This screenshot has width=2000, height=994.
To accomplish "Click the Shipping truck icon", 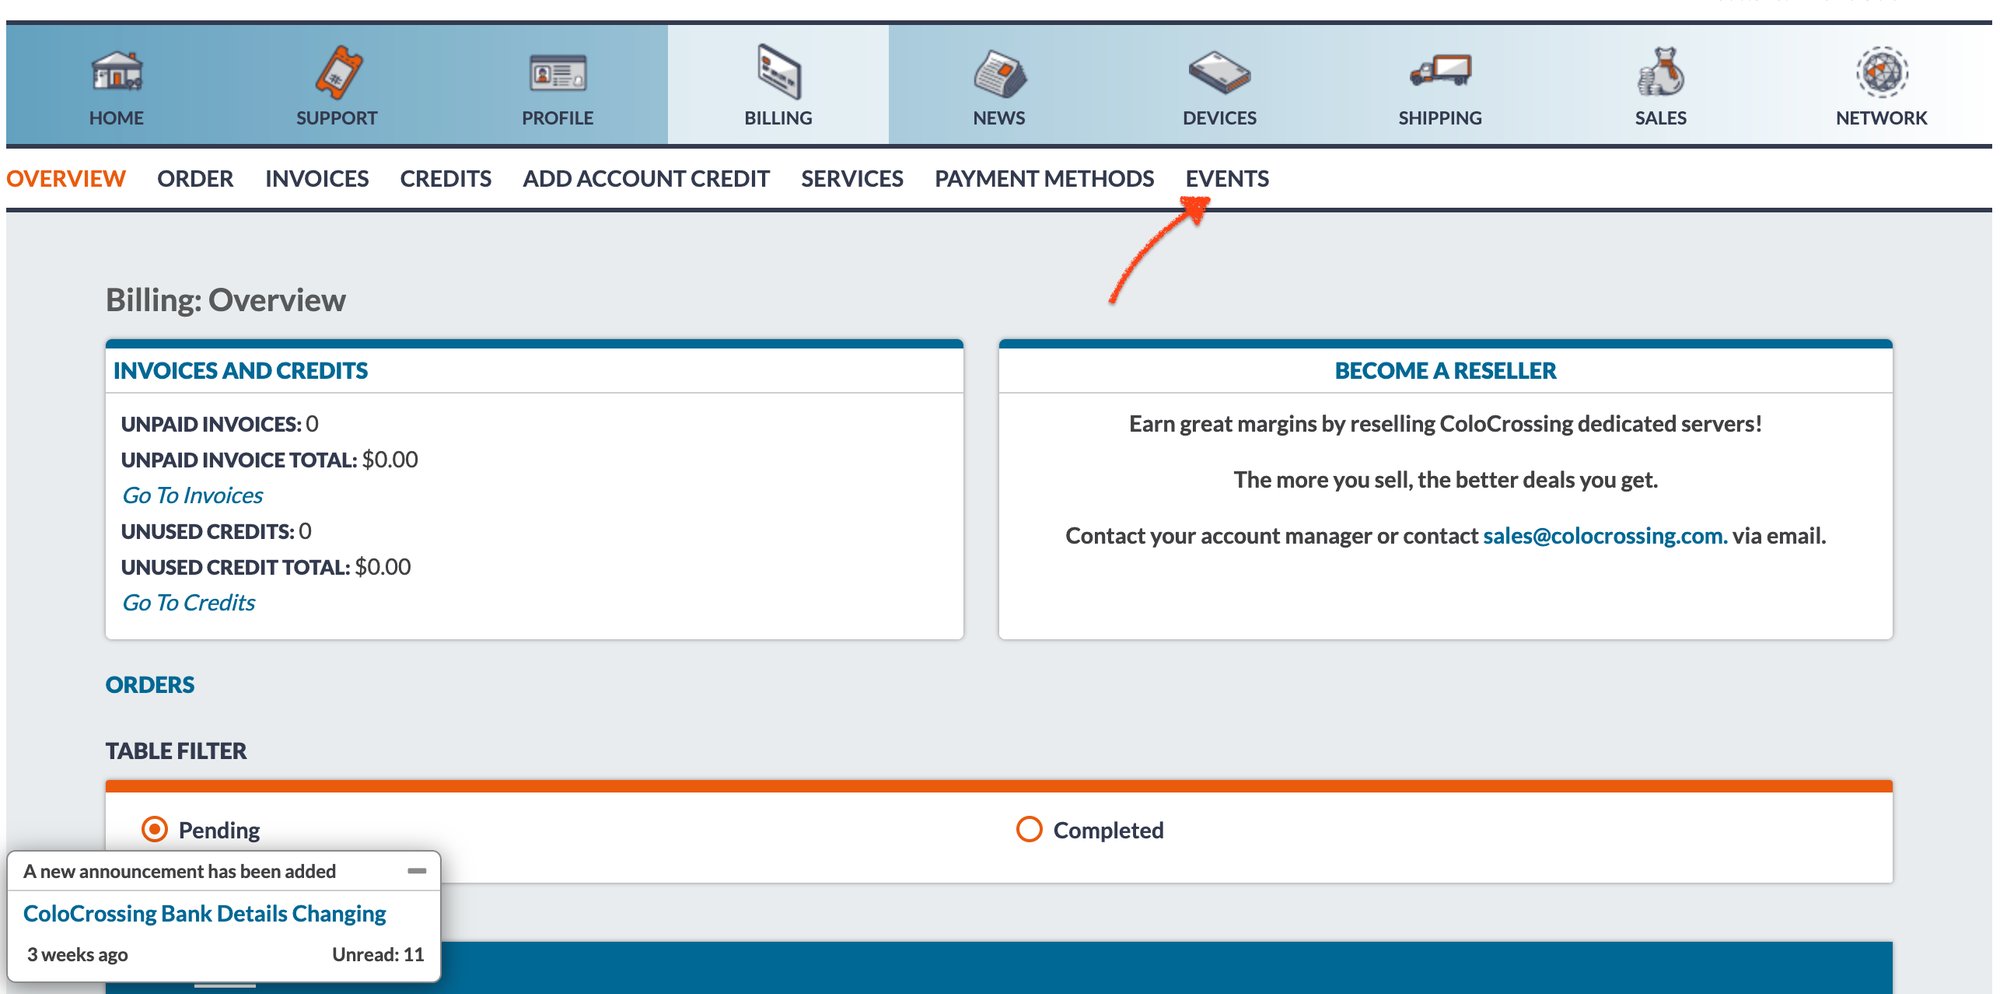I will point(1440,72).
